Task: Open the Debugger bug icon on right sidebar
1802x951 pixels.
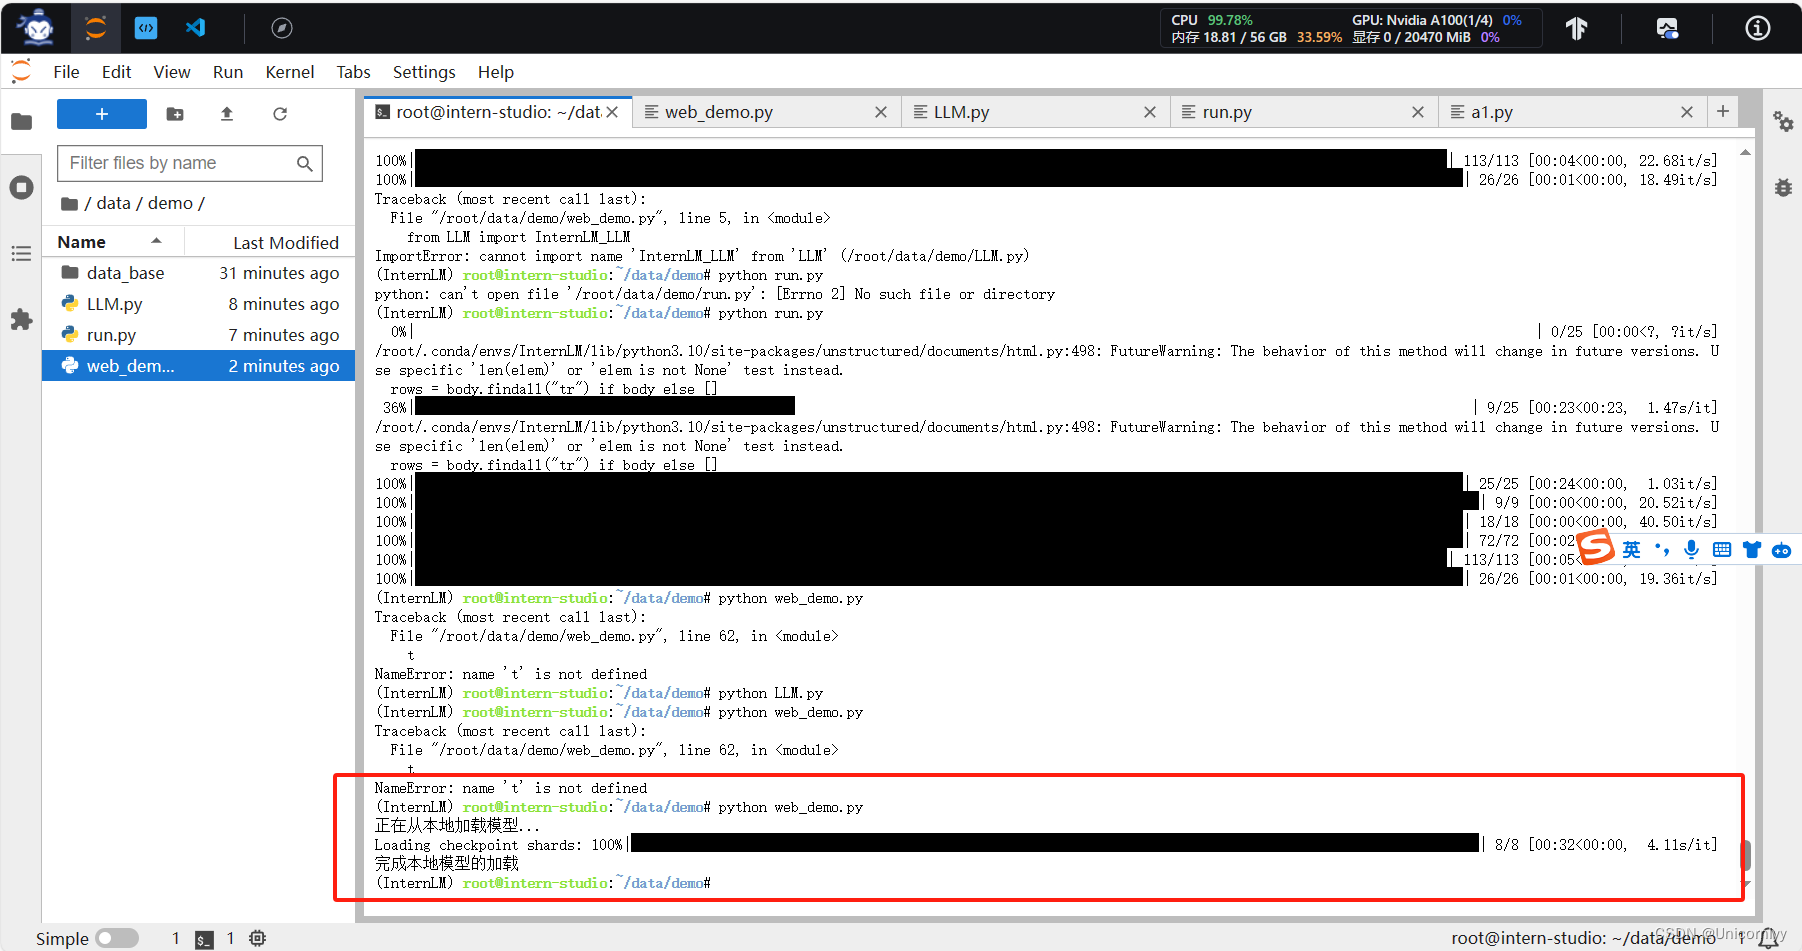Action: click(x=1783, y=187)
